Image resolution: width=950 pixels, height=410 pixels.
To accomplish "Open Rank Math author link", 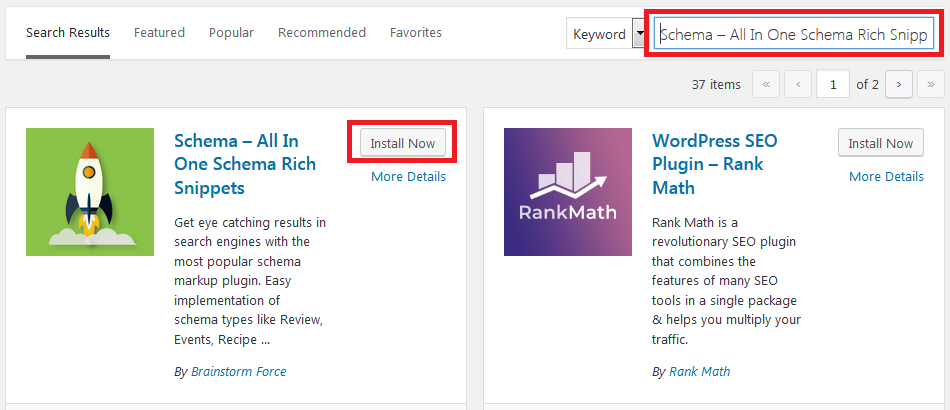I will click(x=700, y=371).
